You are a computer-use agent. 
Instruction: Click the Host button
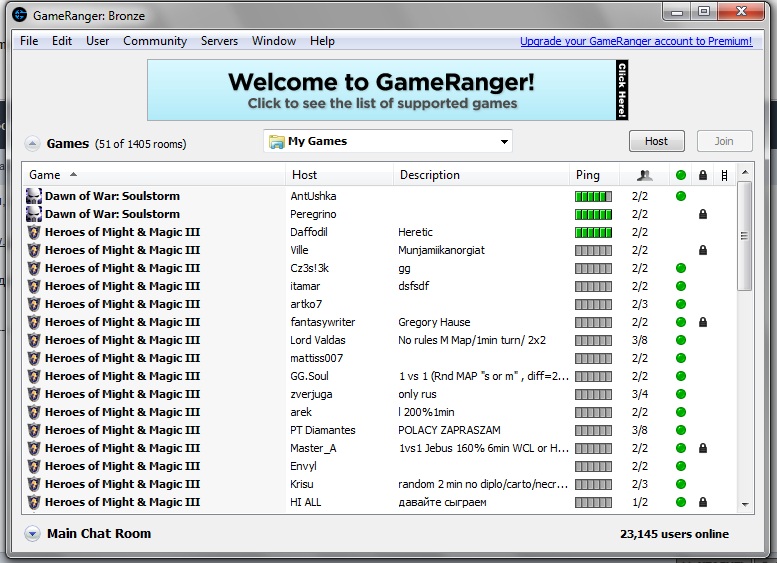657,141
